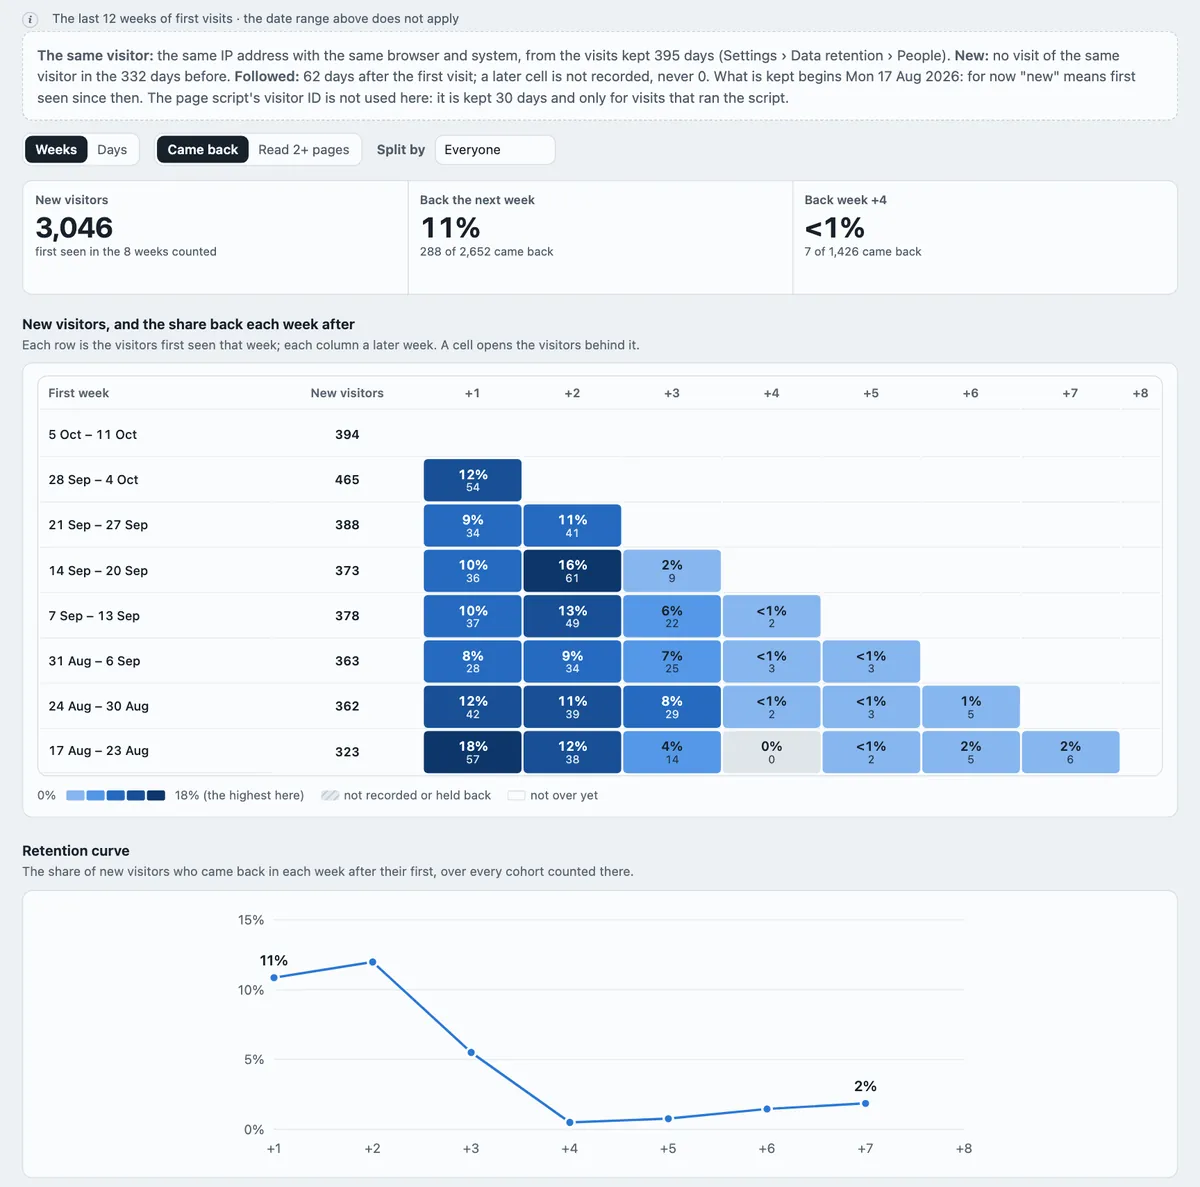Switch the view to Days
This screenshot has width=1200, height=1187.
(112, 150)
